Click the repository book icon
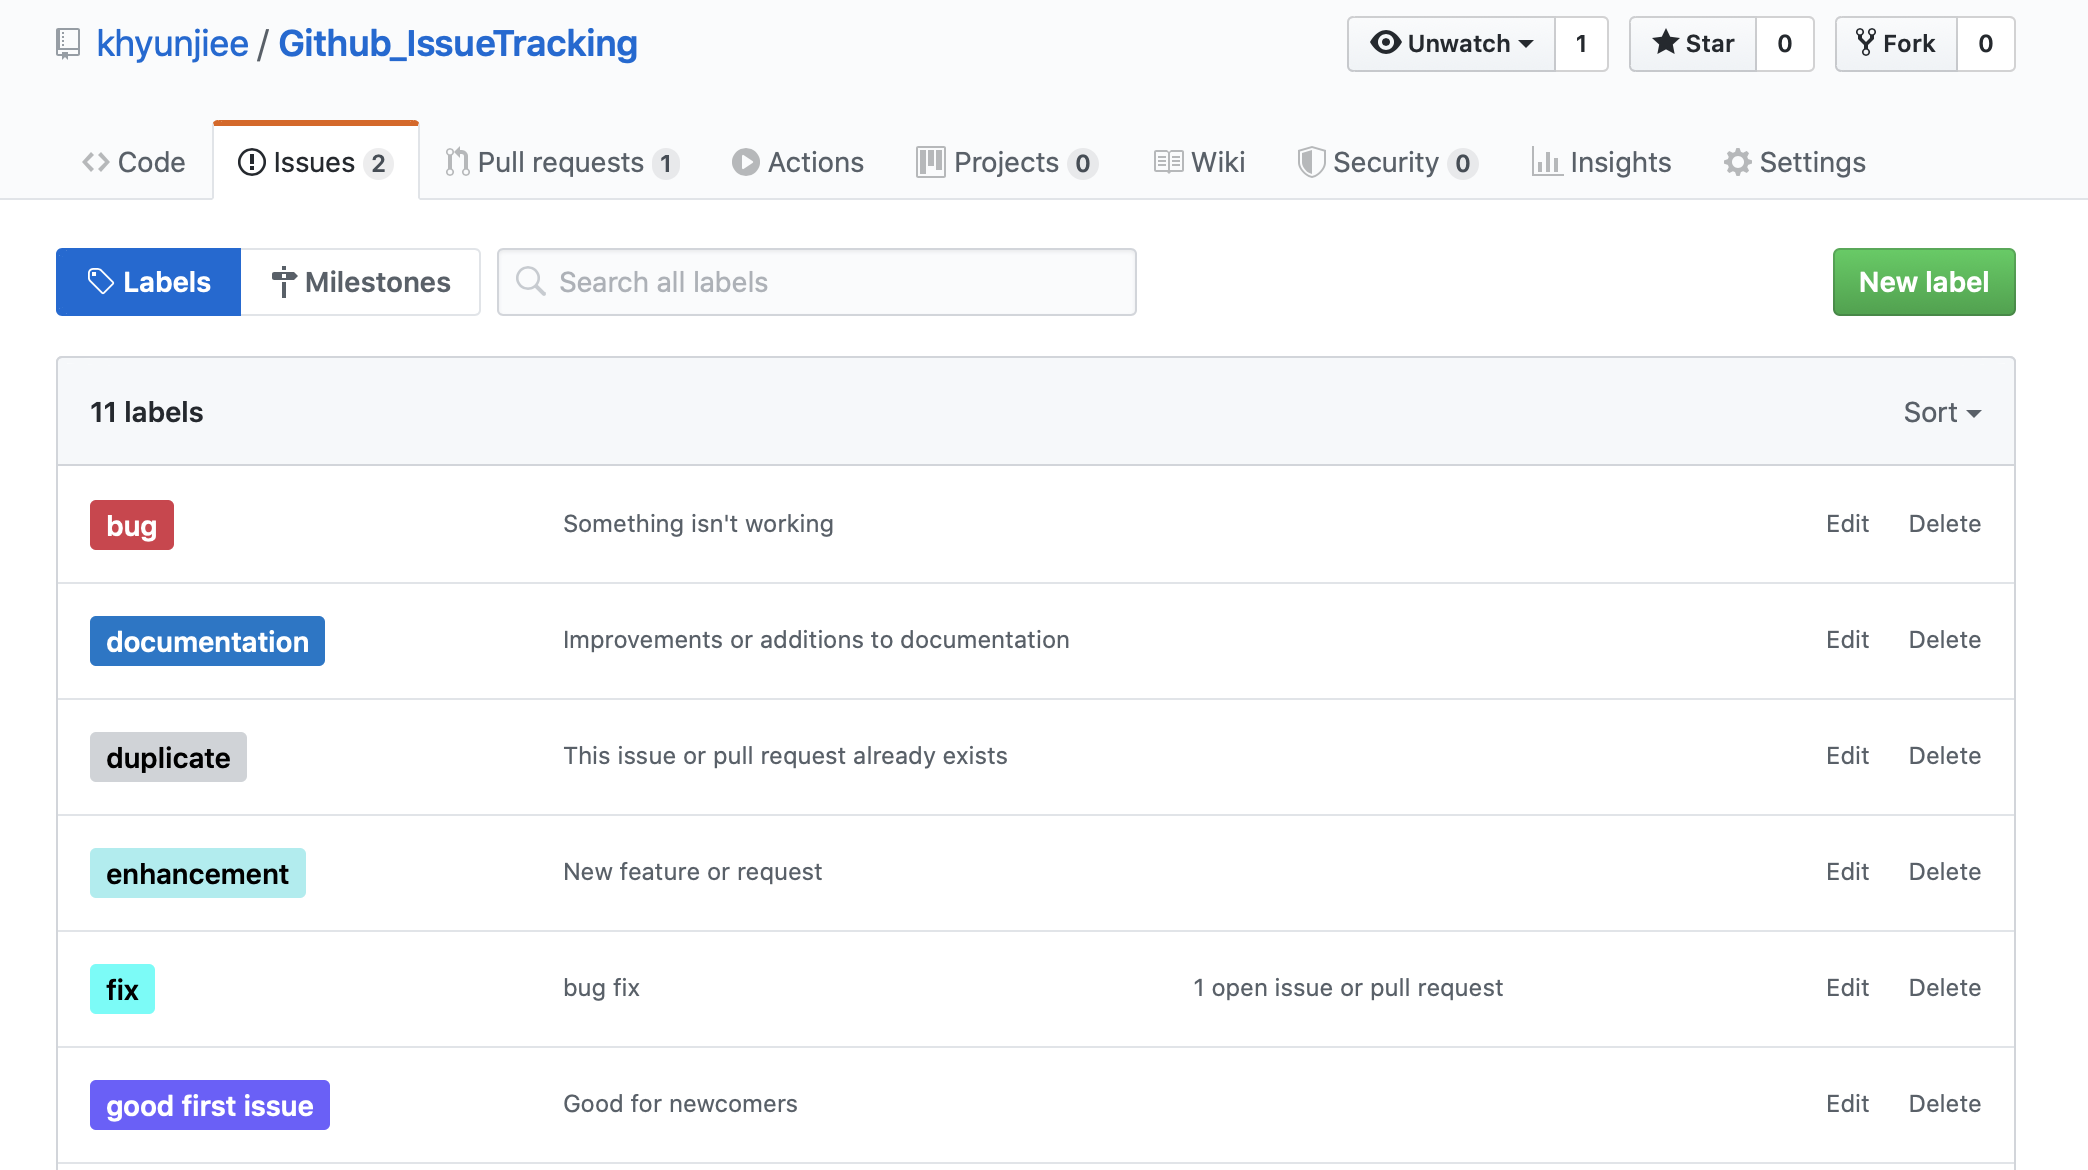 pos(68,44)
